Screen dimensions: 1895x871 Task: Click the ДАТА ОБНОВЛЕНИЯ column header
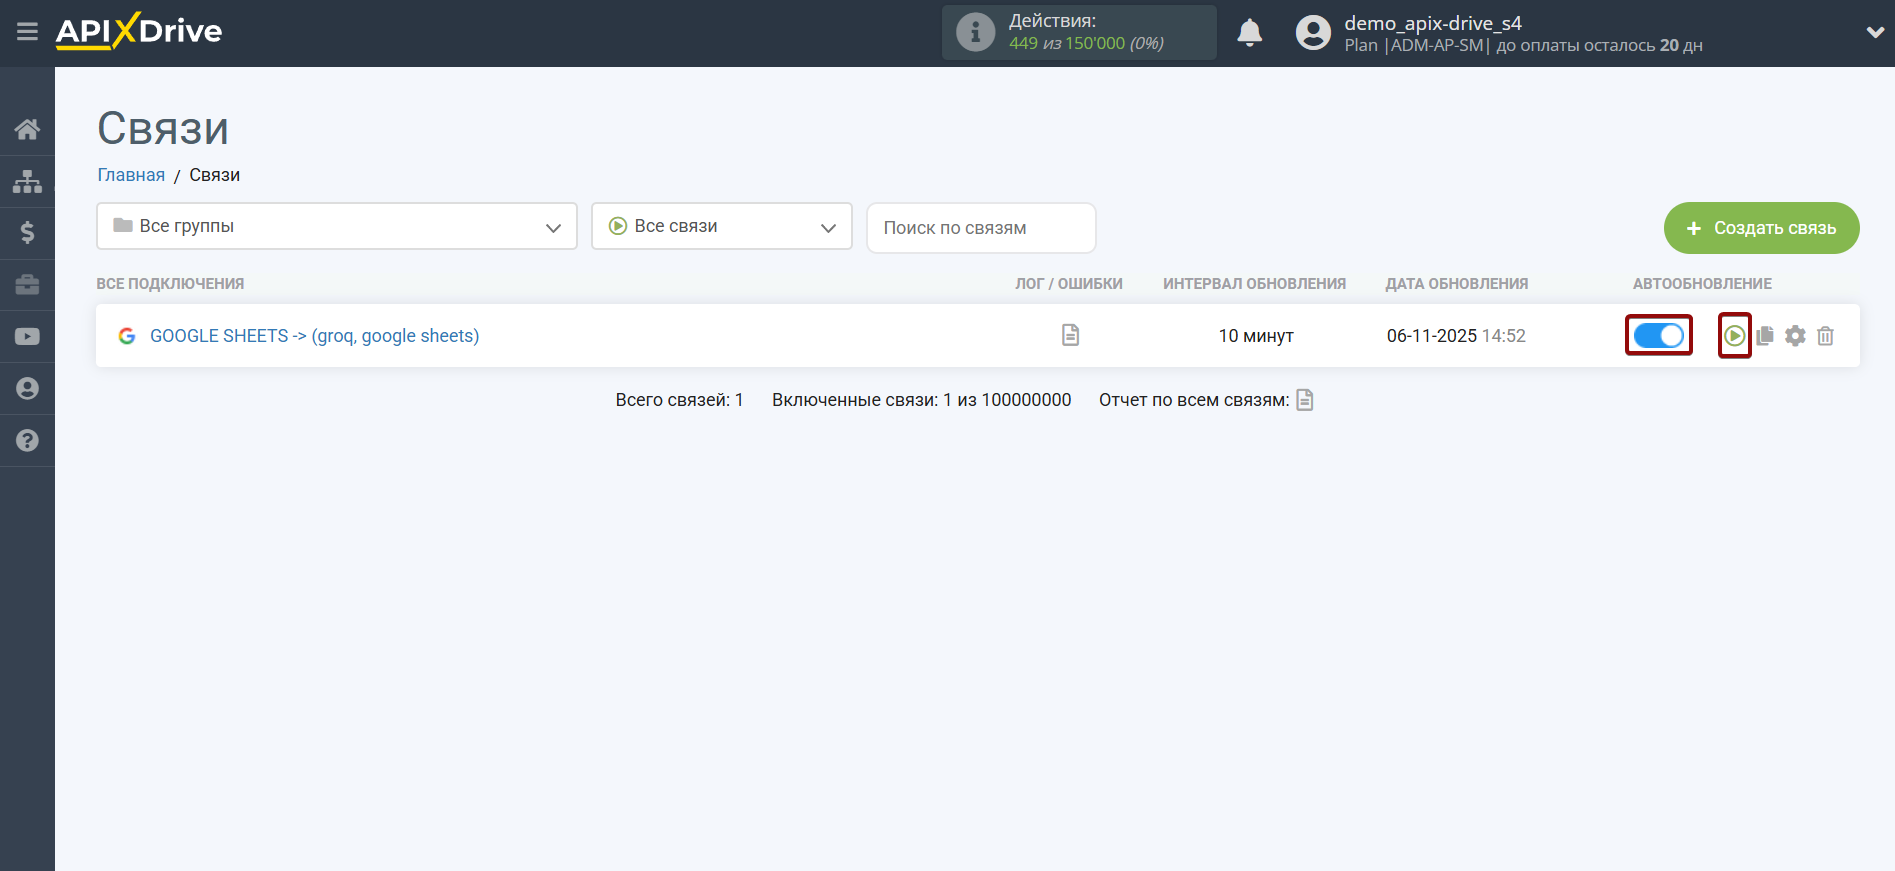pyautogui.click(x=1456, y=284)
